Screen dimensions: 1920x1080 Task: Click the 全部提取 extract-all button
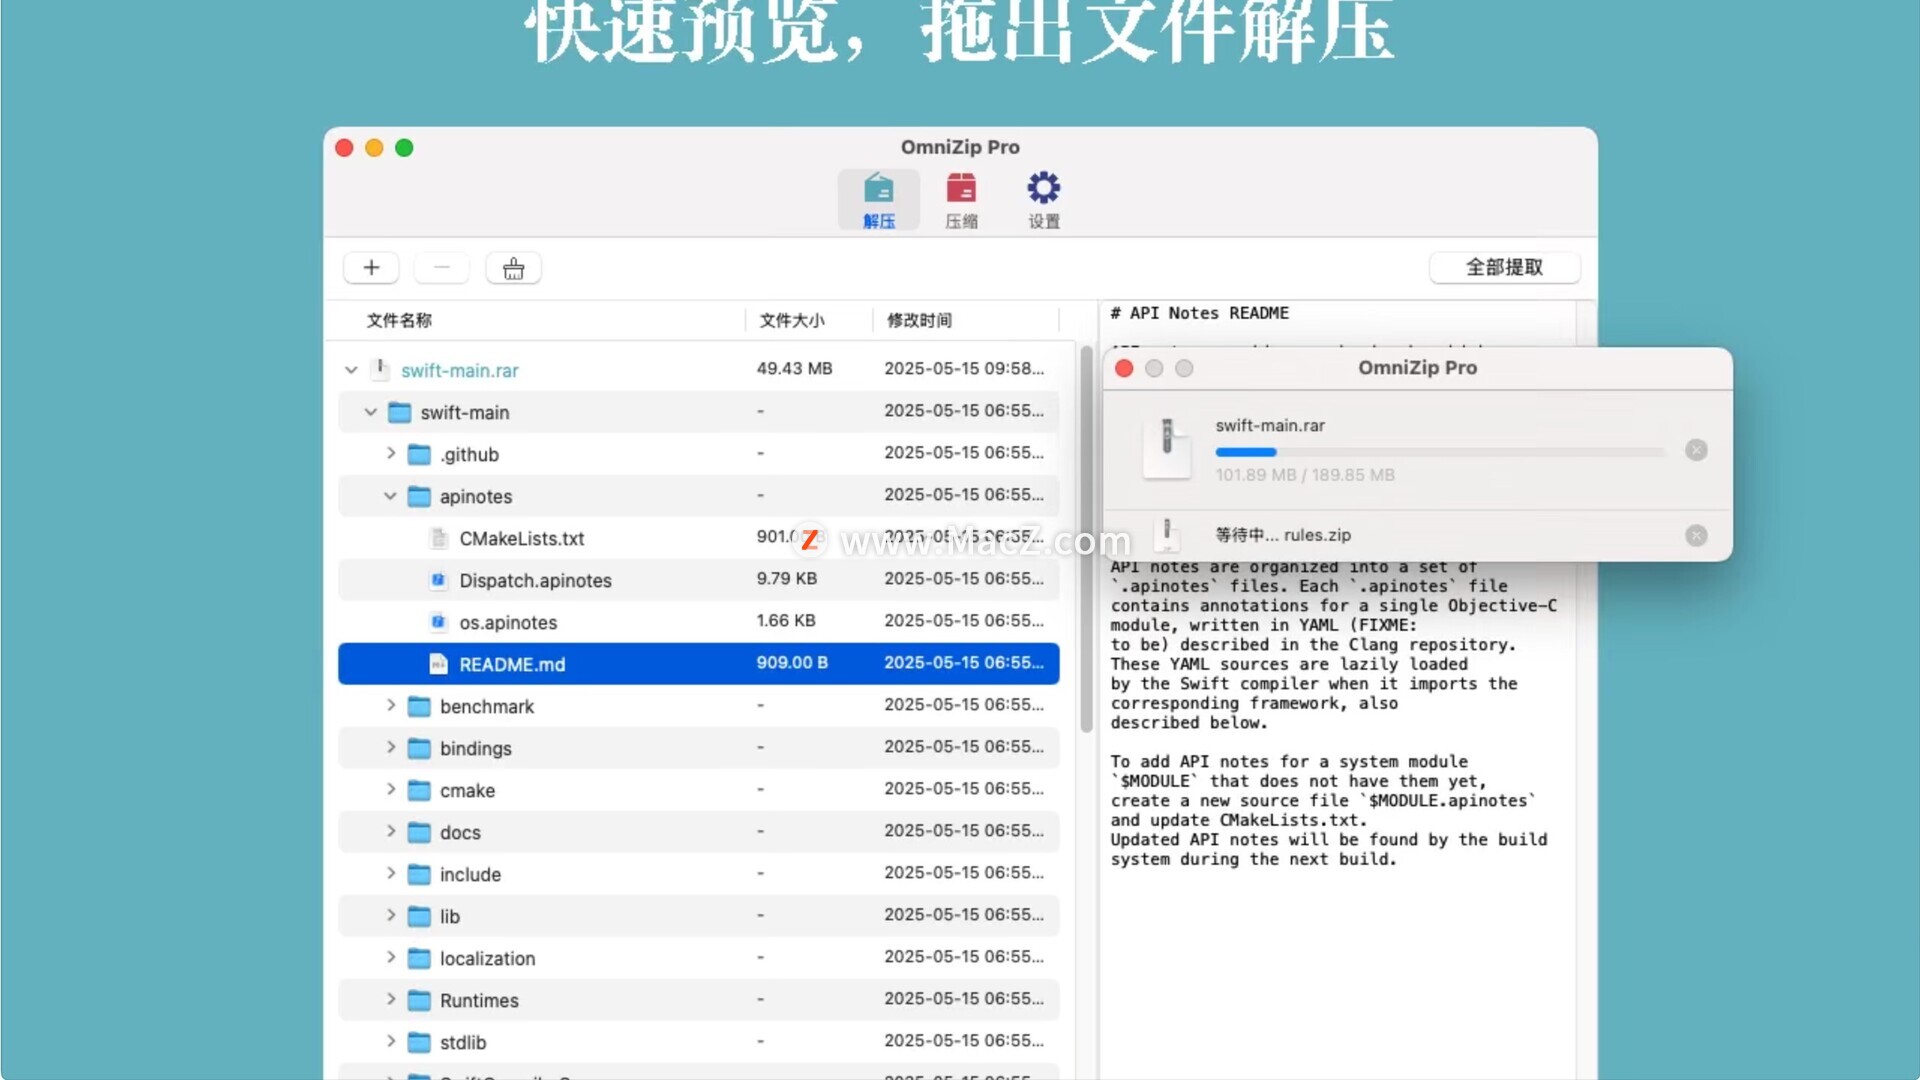pos(1504,267)
